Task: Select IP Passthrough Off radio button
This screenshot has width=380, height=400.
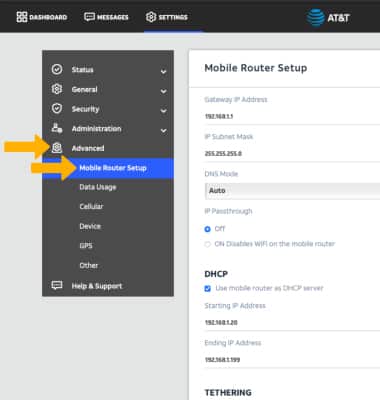Action: (207, 229)
